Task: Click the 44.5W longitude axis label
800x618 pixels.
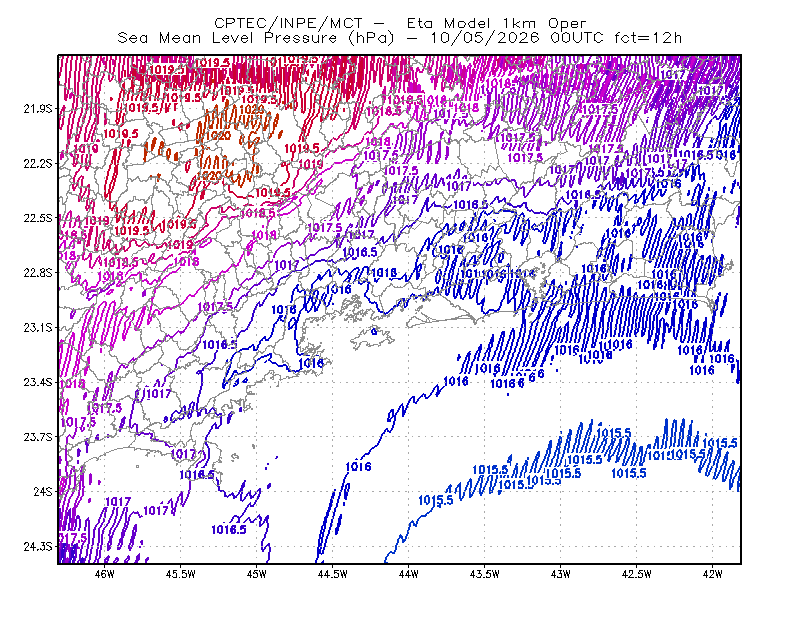Action: 333,574
